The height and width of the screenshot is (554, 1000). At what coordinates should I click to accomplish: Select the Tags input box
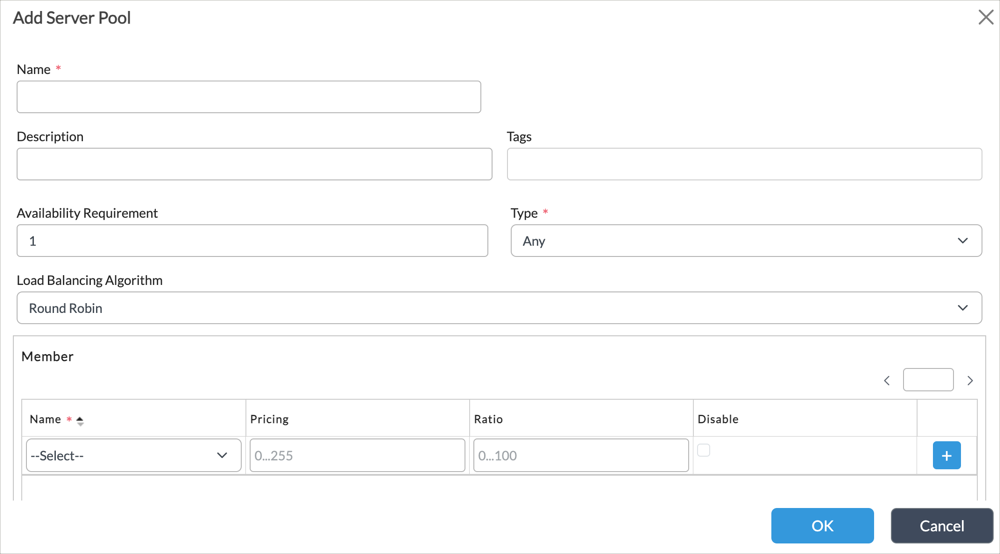click(x=744, y=164)
